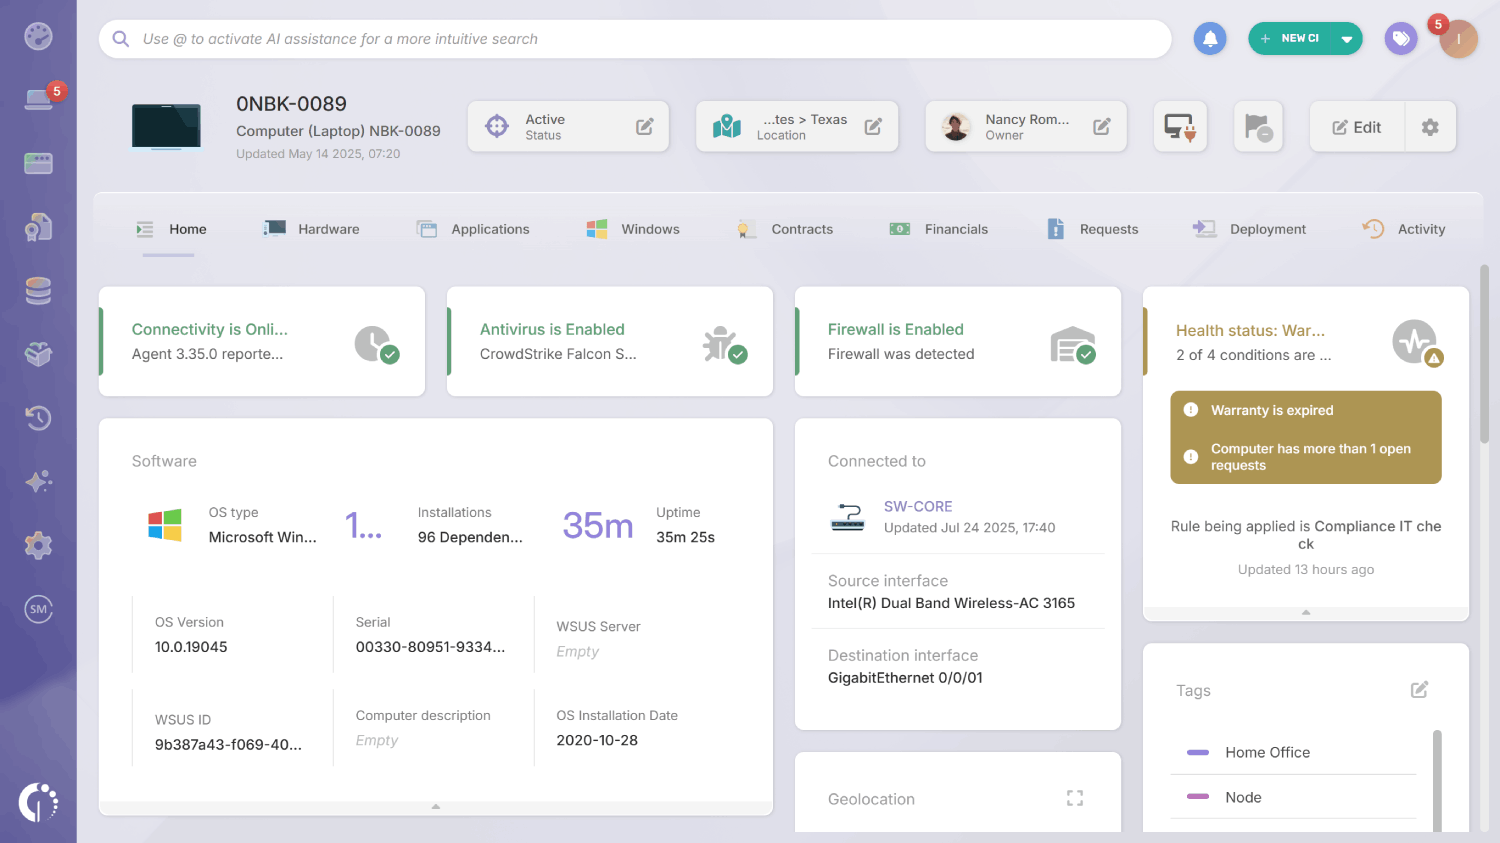1500x843 pixels.
Task: Open the SW-CORE device link
Action: tap(918, 506)
